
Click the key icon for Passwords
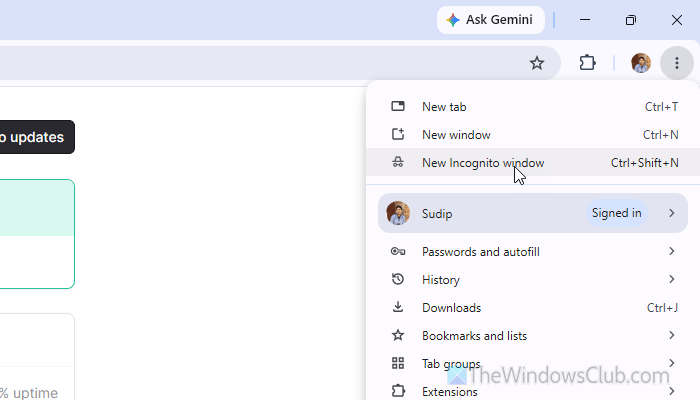tap(398, 251)
